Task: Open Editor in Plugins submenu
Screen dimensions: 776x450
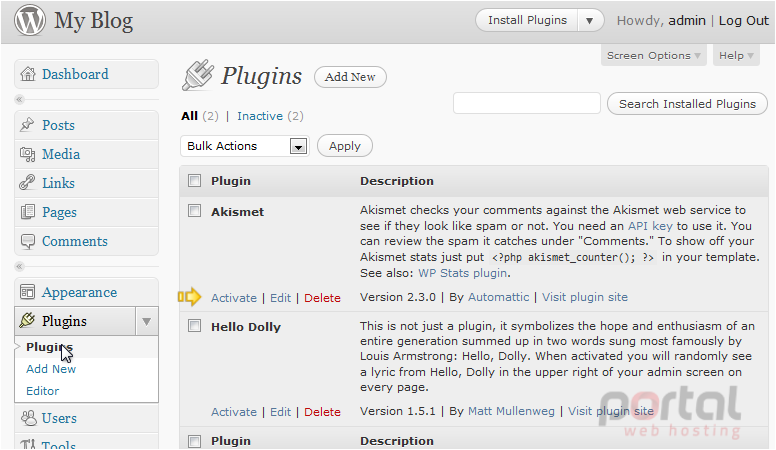Action: pos(43,391)
